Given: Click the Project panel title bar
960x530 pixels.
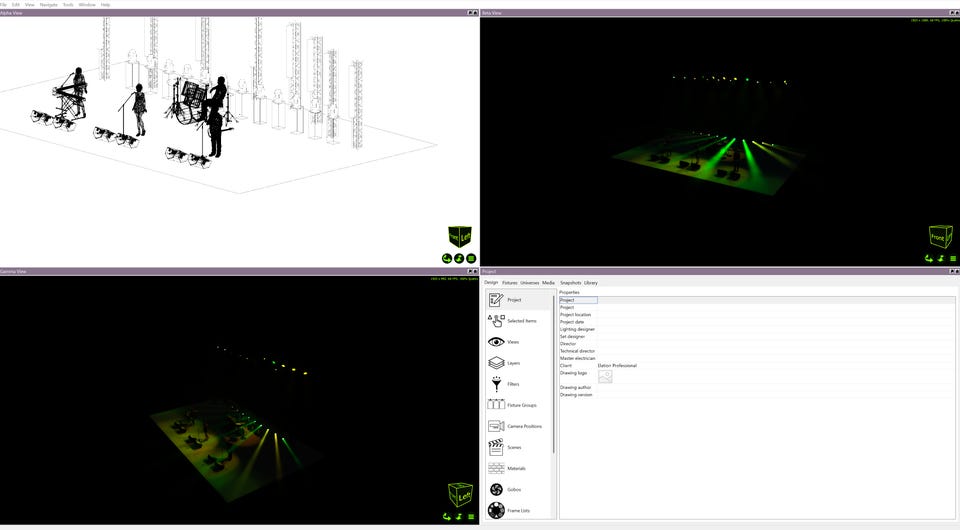Looking at the screenshot, I should point(720,271).
